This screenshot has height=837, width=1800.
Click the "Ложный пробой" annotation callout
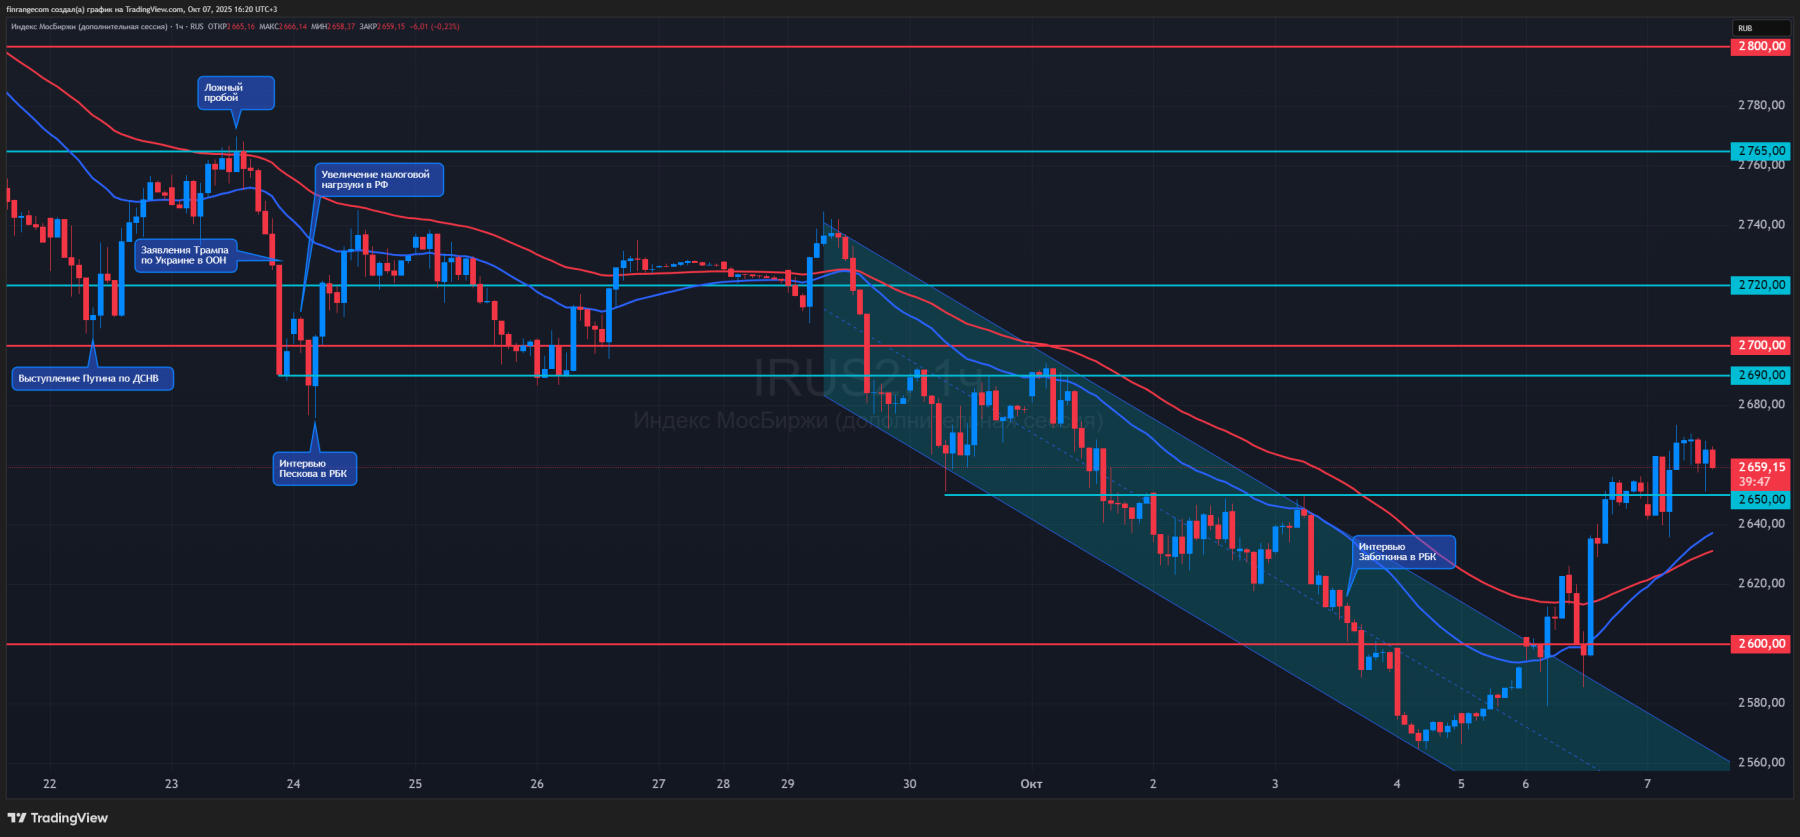[236, 93]
